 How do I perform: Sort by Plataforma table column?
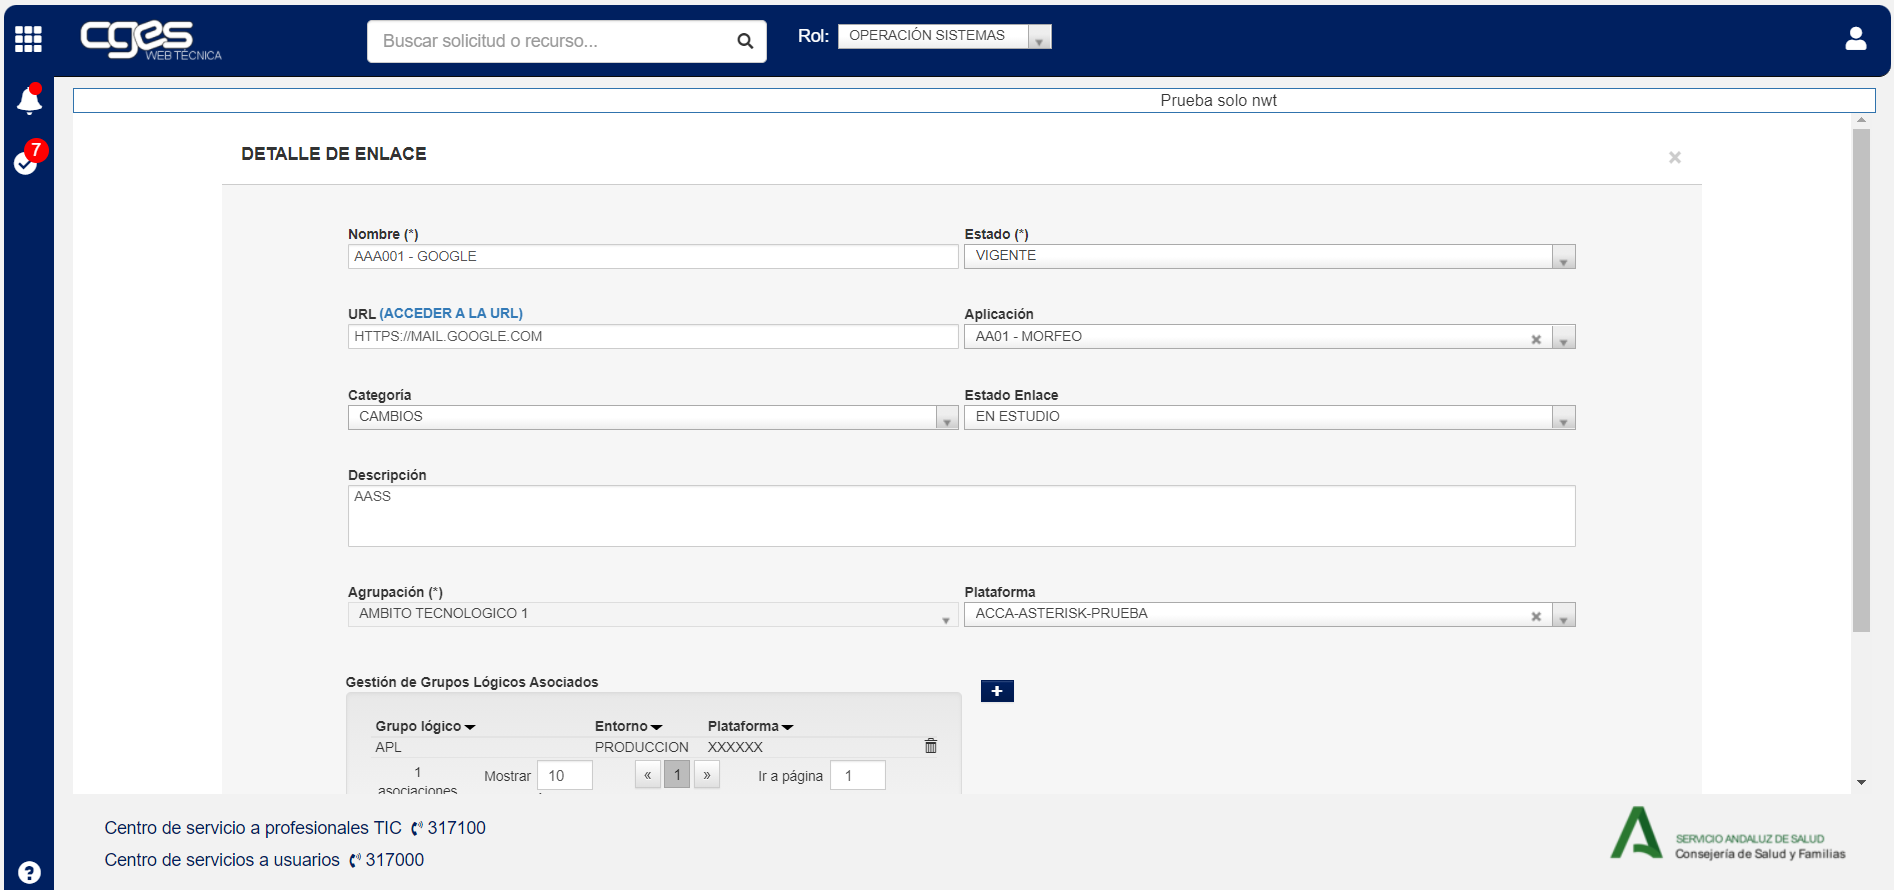750,726
